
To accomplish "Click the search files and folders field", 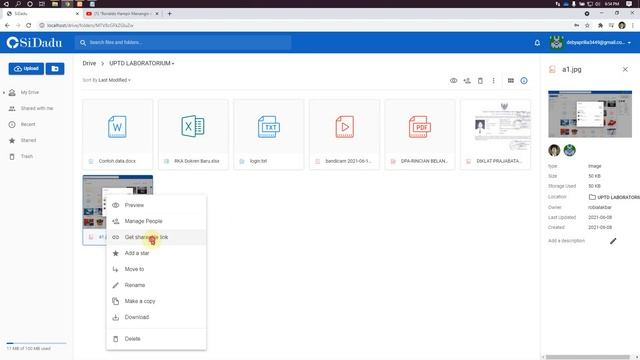I will coord(183,42).
